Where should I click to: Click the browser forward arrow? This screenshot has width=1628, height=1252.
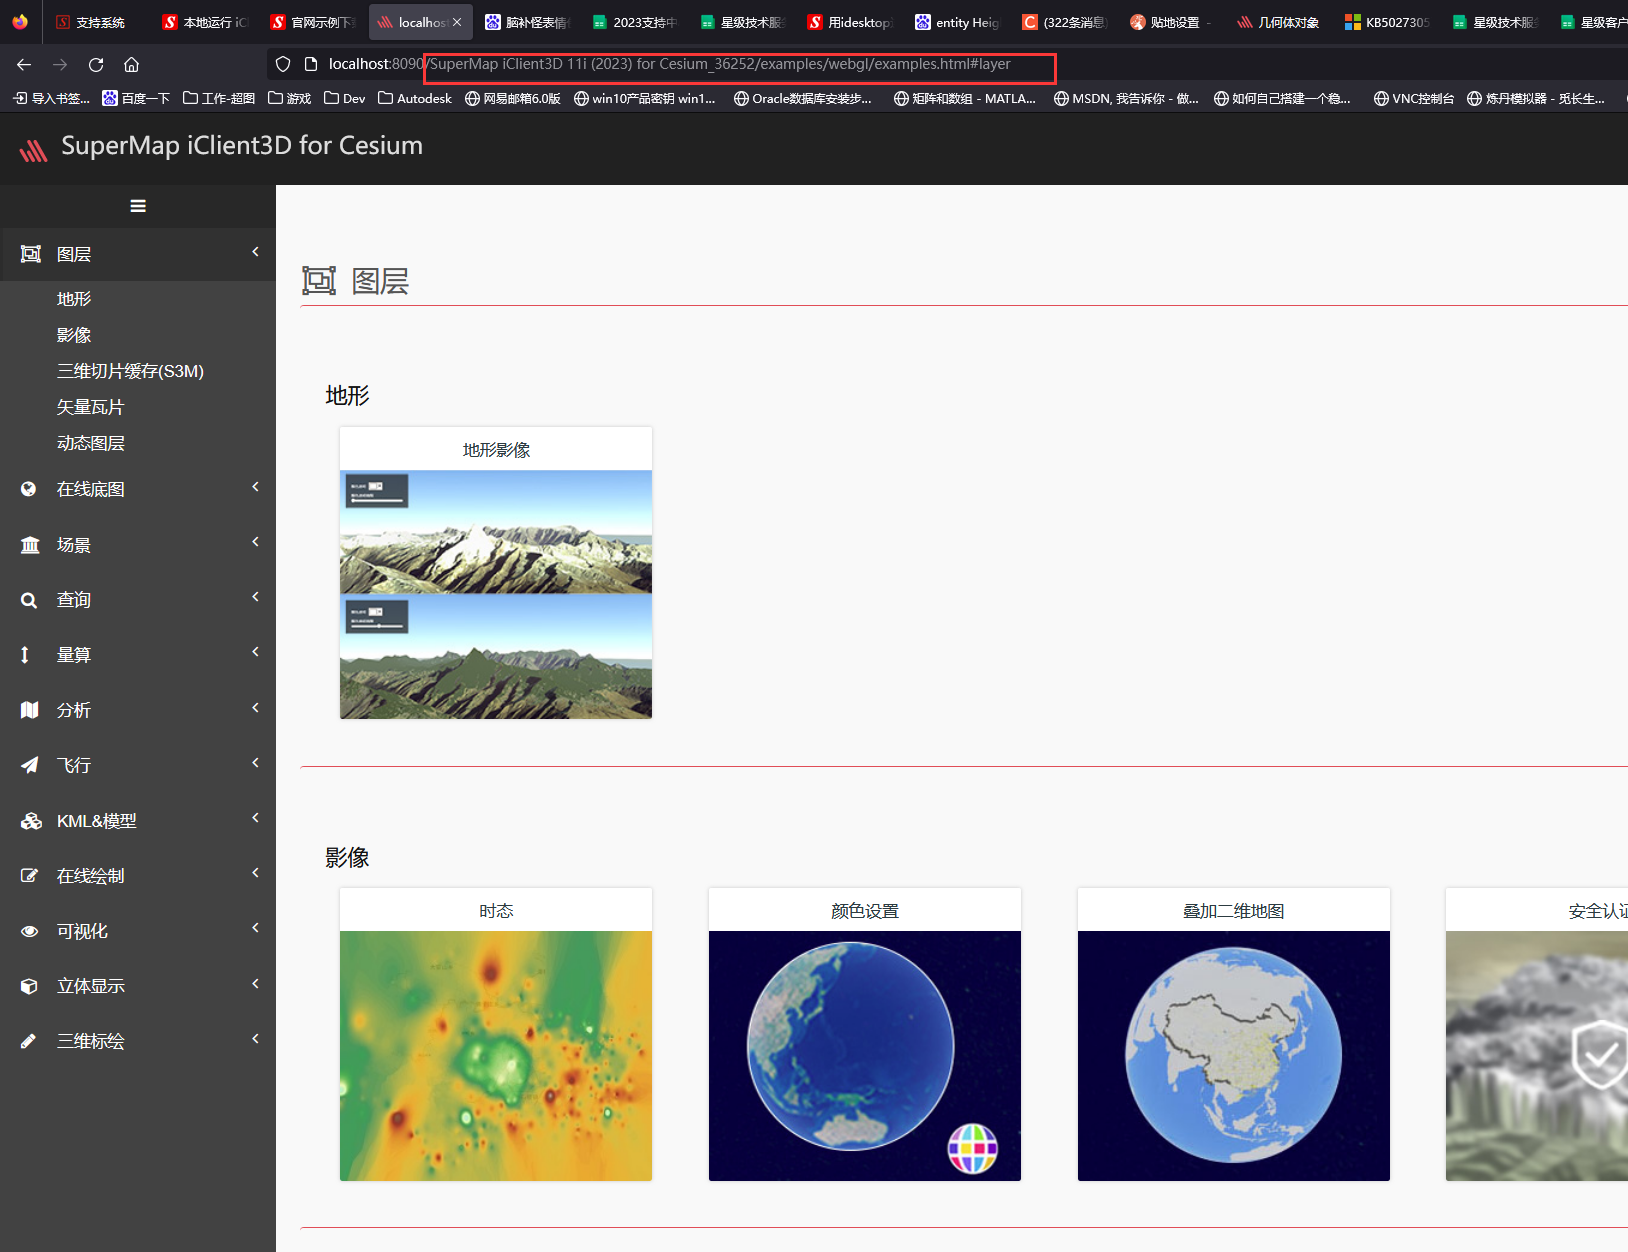(x=60, y=64)
